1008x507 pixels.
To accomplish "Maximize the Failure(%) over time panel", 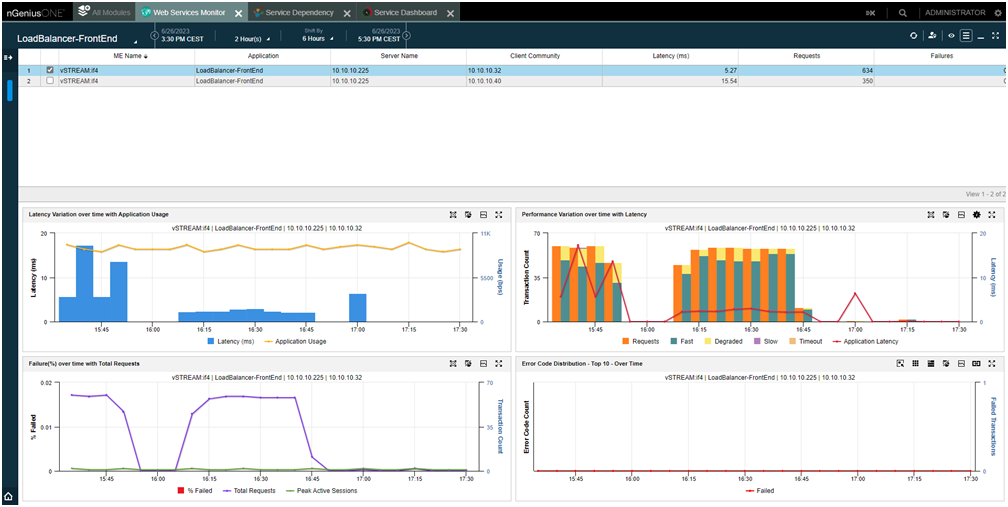I will tap(498, 364).
